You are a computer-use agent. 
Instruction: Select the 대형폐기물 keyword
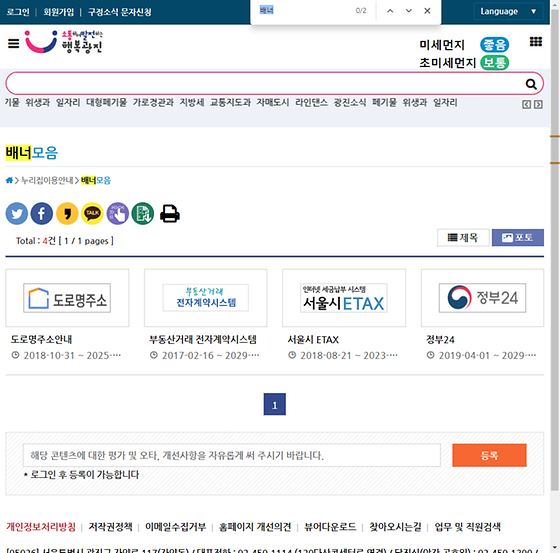pos(106,103)
